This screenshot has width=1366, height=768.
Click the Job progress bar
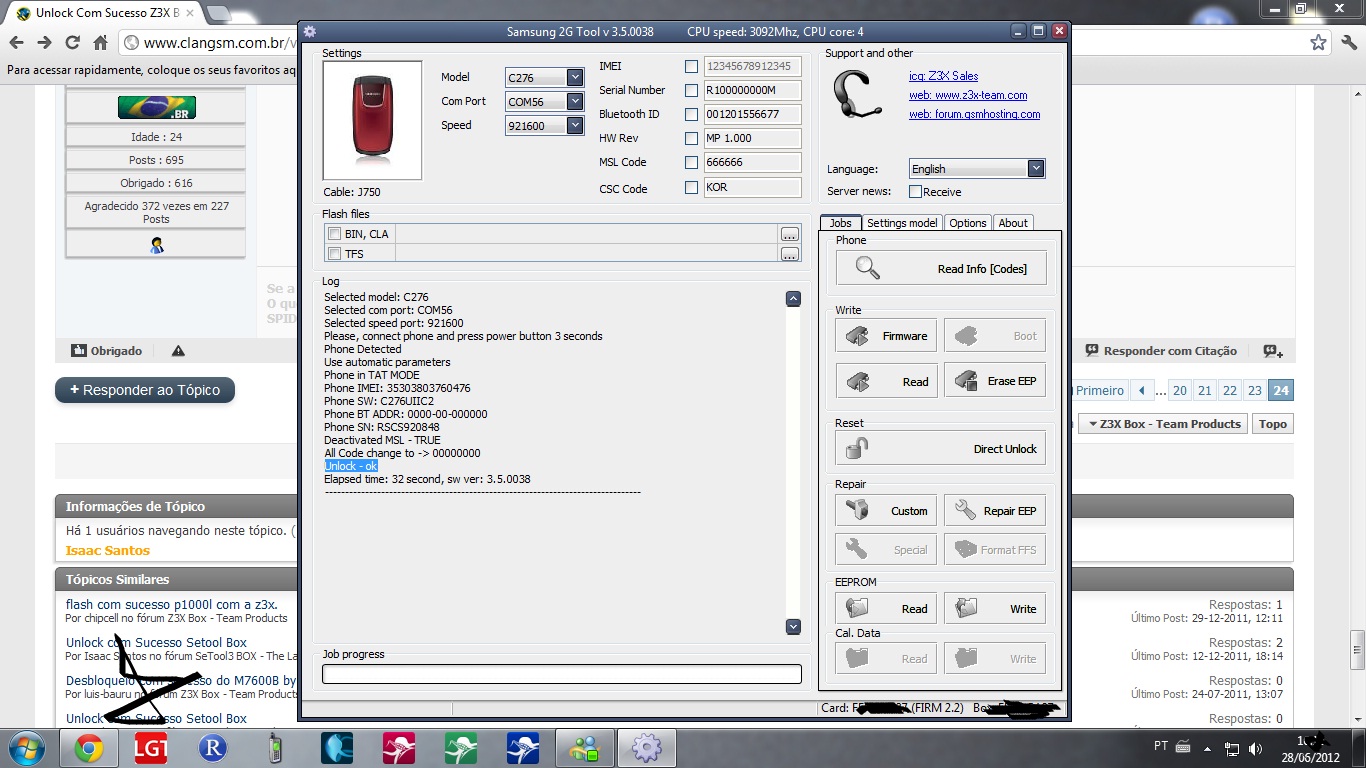pos(562,674)
